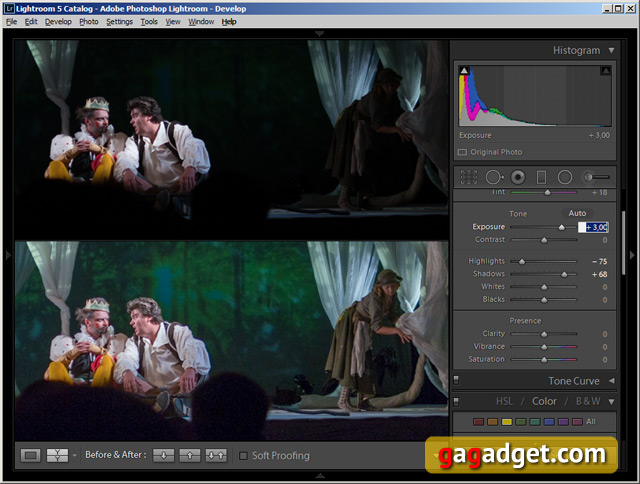
Task: Toggle the Original Photo indicator
Action: pyautogui.click(x=462, y=152)
